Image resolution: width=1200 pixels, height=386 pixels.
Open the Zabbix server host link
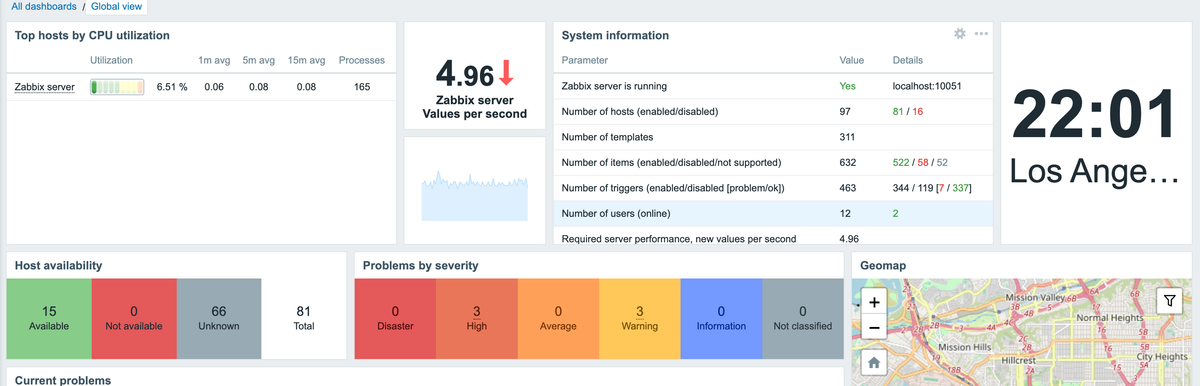(x=44, y=87)
